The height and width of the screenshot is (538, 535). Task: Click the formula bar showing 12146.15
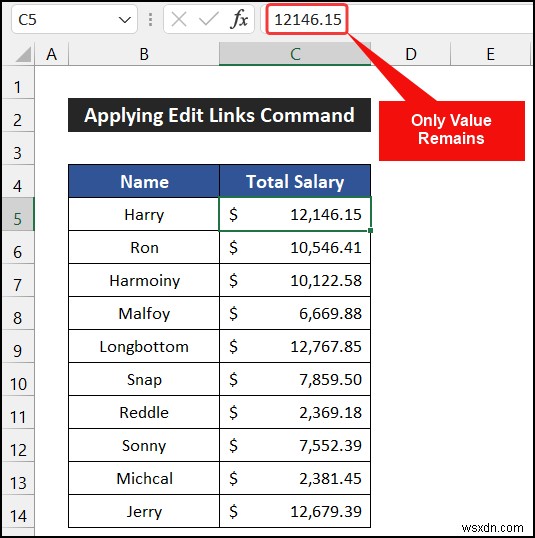pos(398,20)
